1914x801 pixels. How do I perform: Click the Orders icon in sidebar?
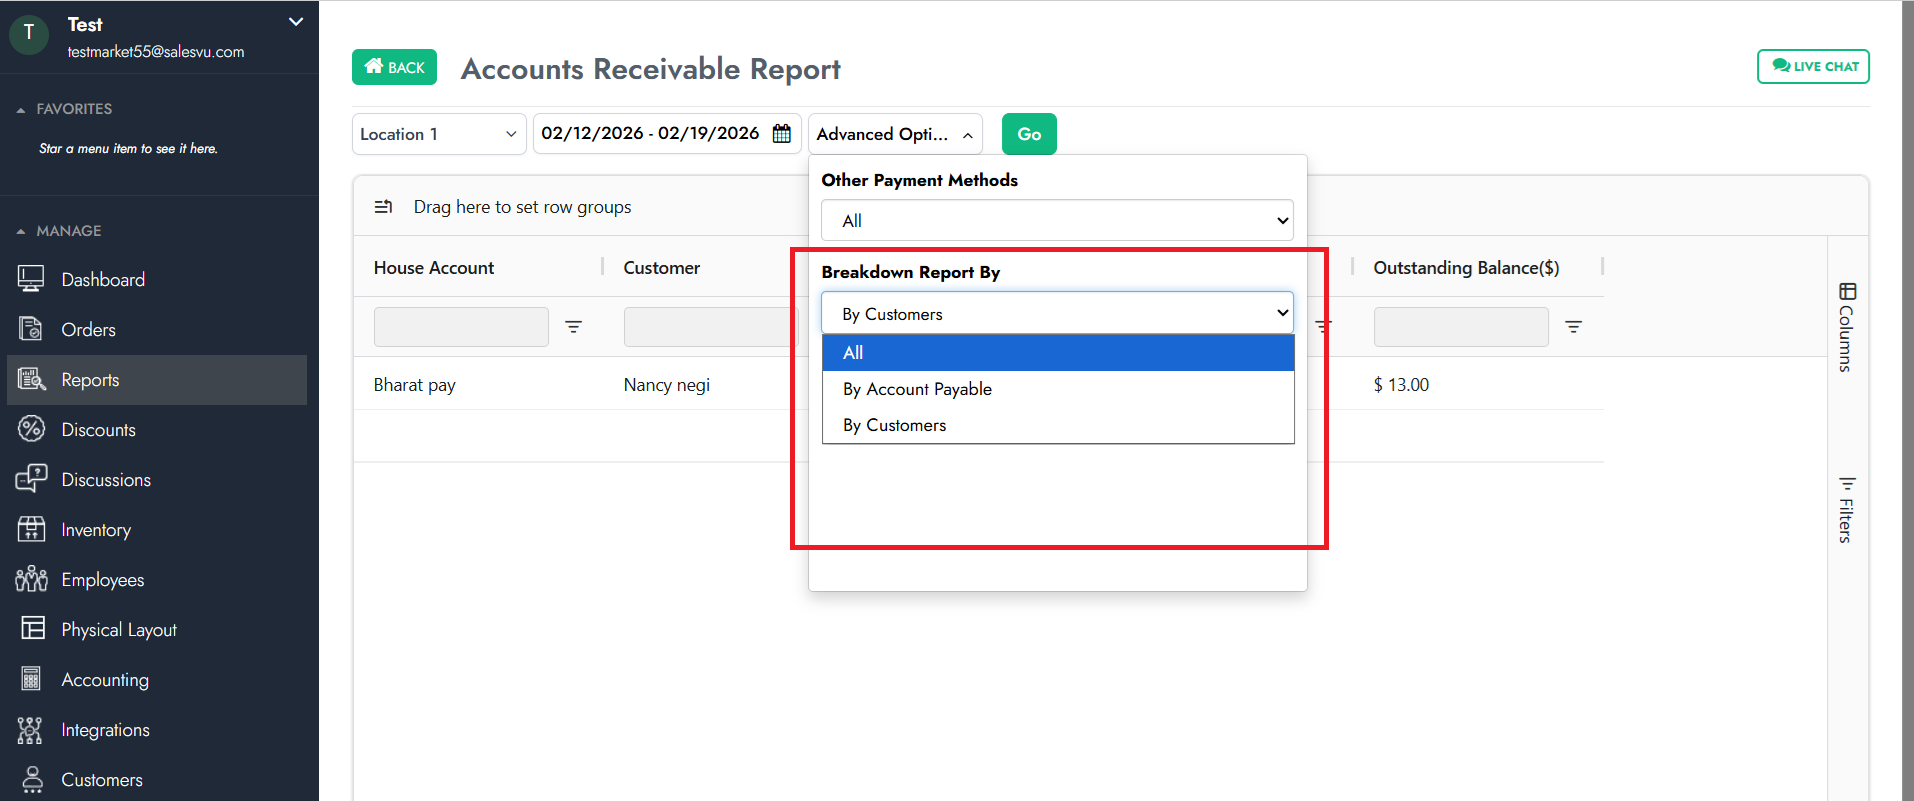click(x=31, y=329)
